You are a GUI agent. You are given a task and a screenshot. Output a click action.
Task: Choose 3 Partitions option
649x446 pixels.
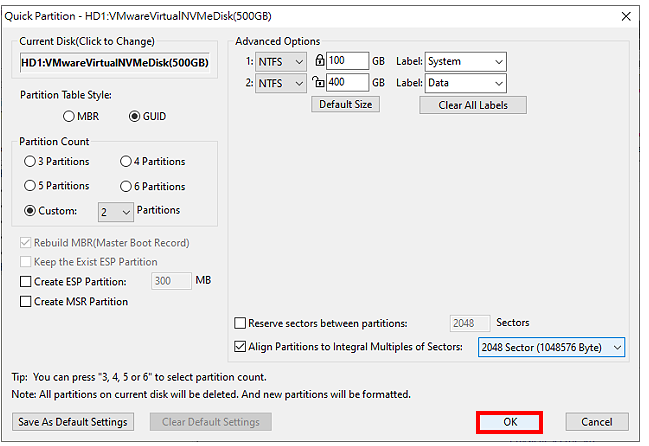point(30,161)
